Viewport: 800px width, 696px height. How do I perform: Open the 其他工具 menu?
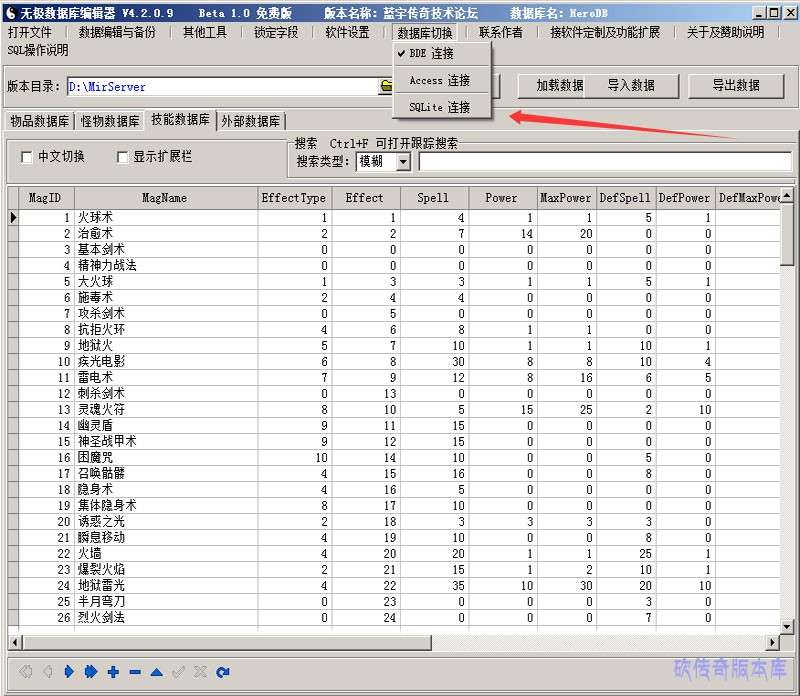[x=204, y=32]
